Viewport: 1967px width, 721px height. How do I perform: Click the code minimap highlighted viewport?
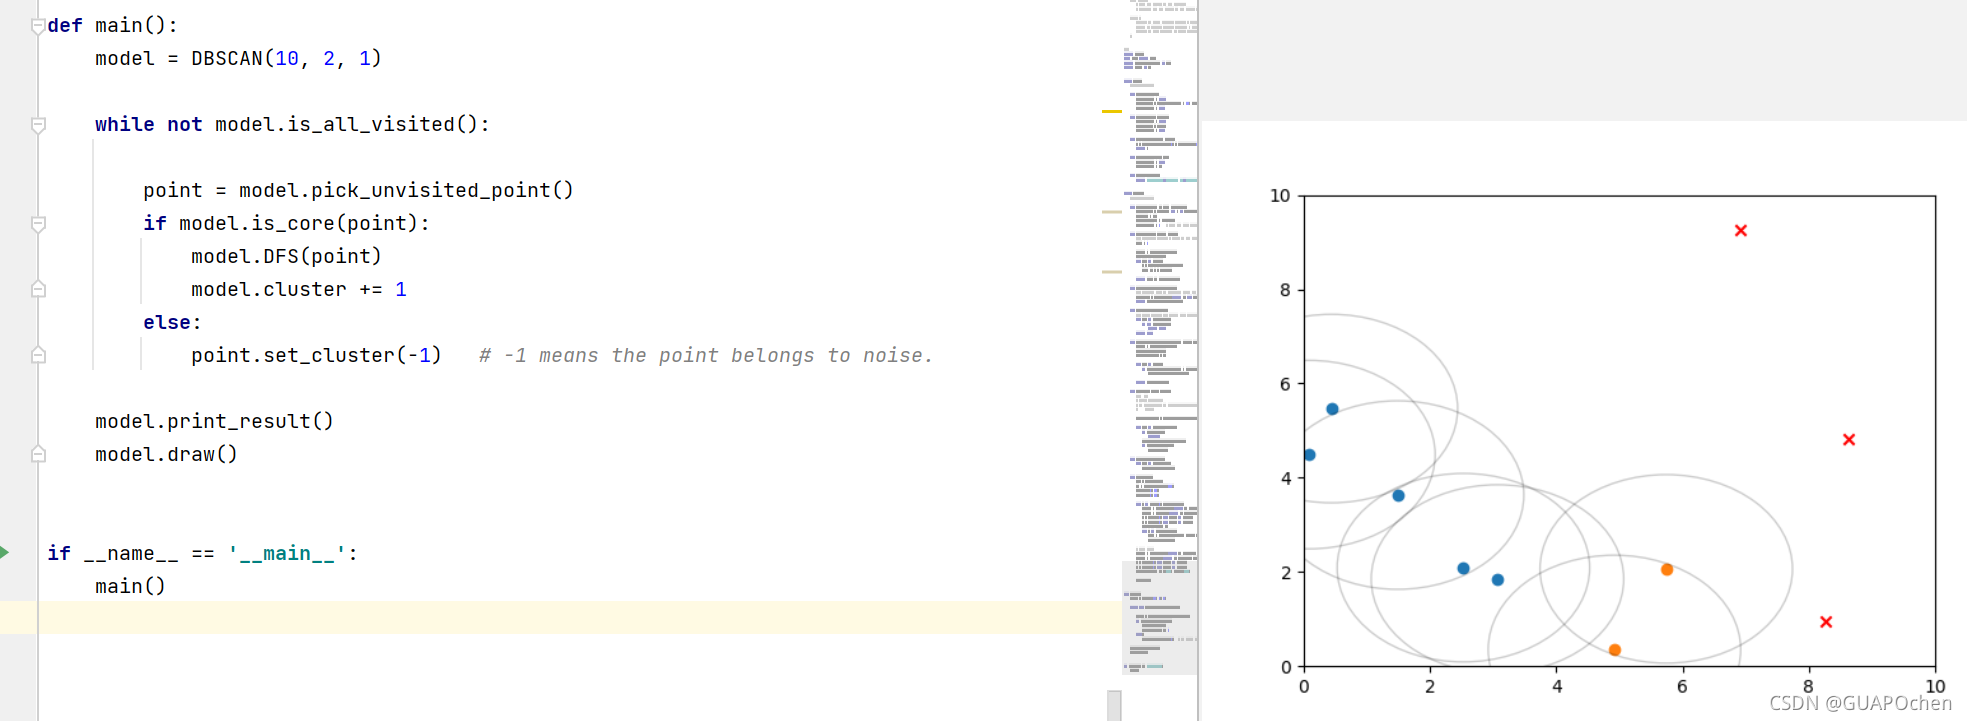click(1159, 617)
